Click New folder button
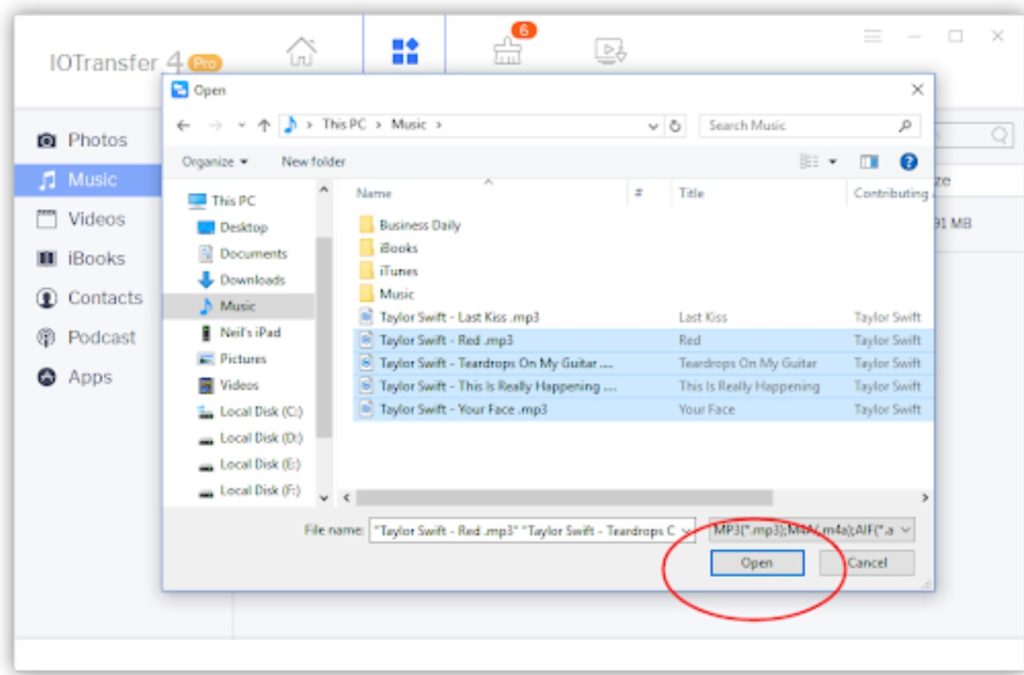1024x675 pixels. 313,161
